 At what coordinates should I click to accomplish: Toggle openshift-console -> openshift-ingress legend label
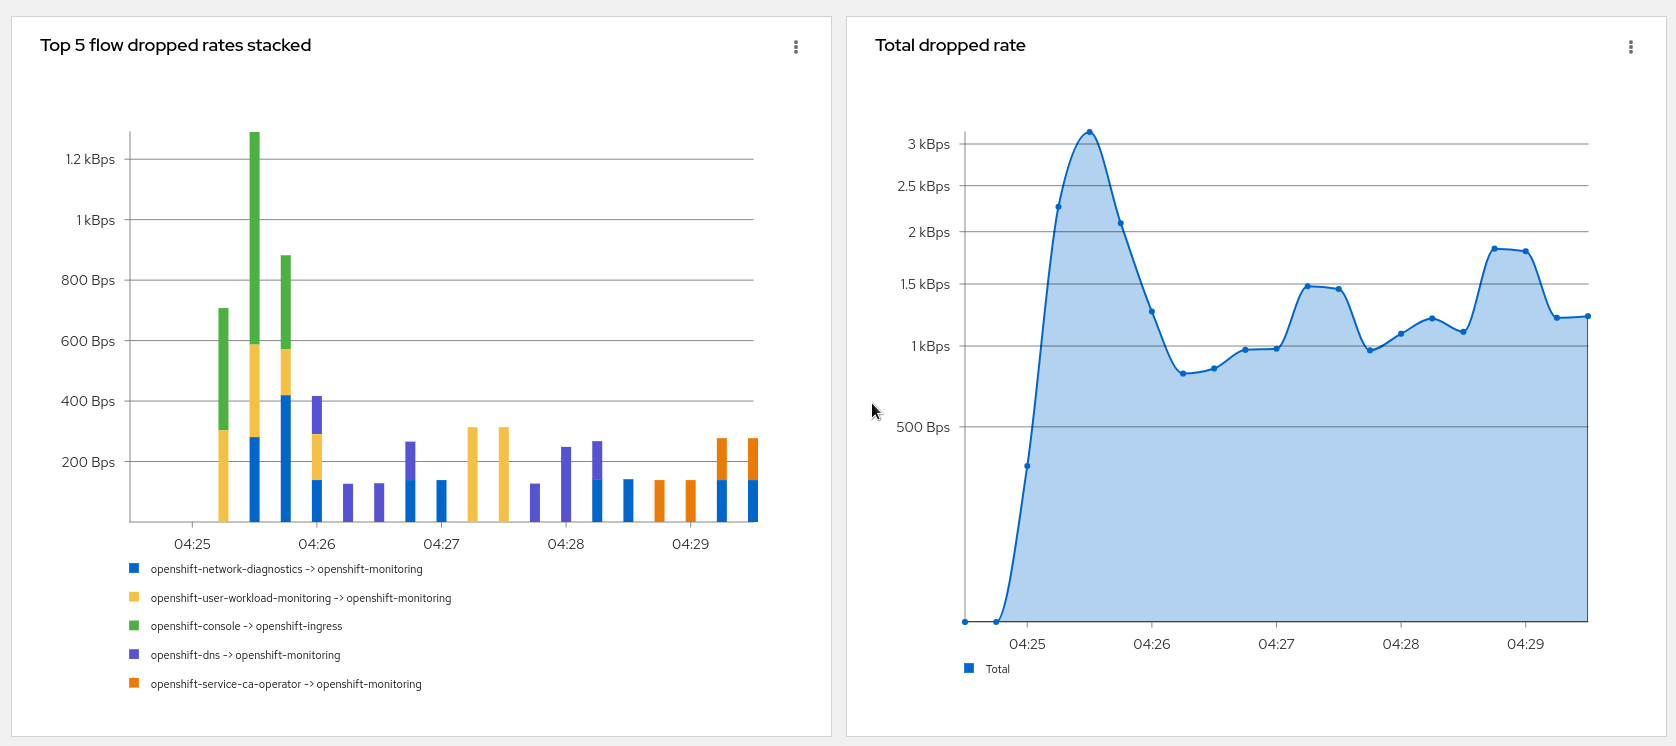point(246,626)
